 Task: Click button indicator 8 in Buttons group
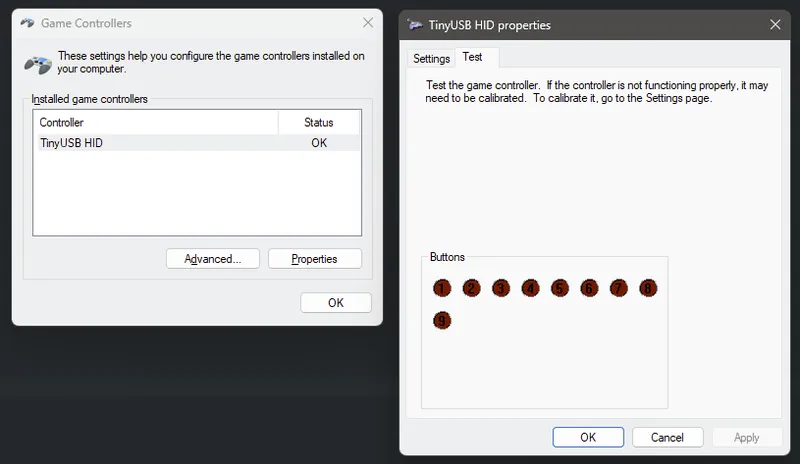click(x=648, y=288)
